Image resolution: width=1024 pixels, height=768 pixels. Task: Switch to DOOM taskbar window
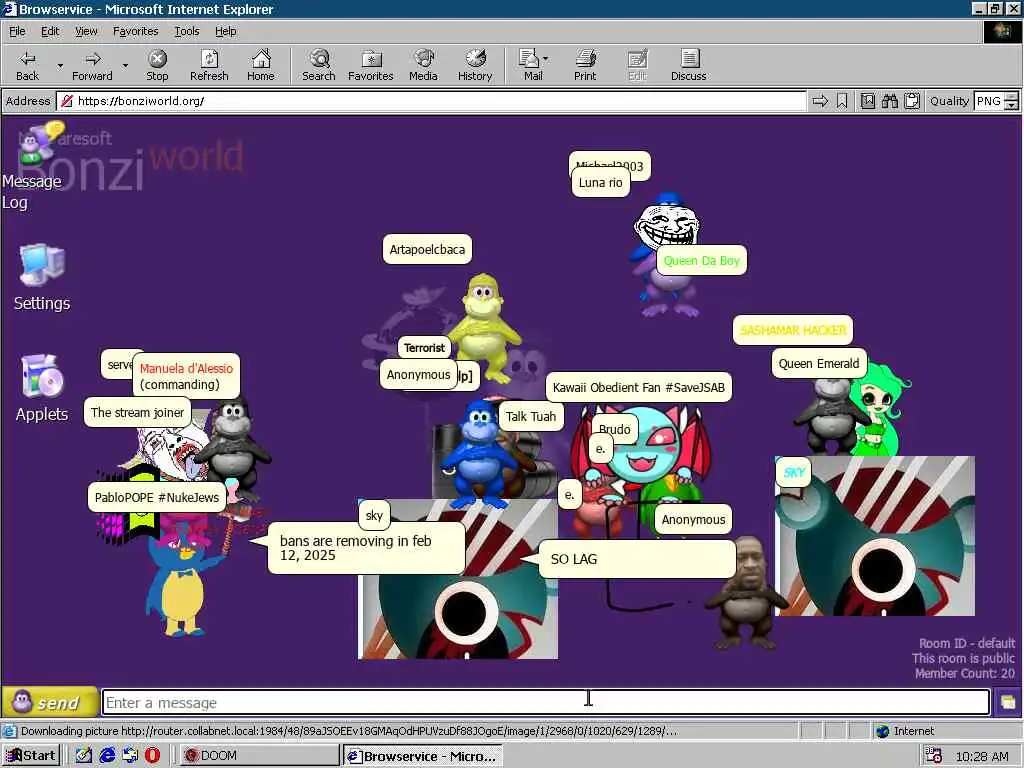click(x=259, y=756)
